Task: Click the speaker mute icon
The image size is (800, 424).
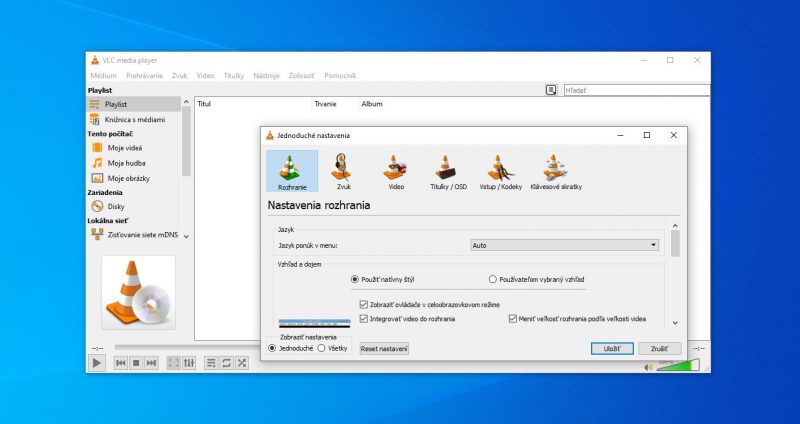Action: (647, 366)
